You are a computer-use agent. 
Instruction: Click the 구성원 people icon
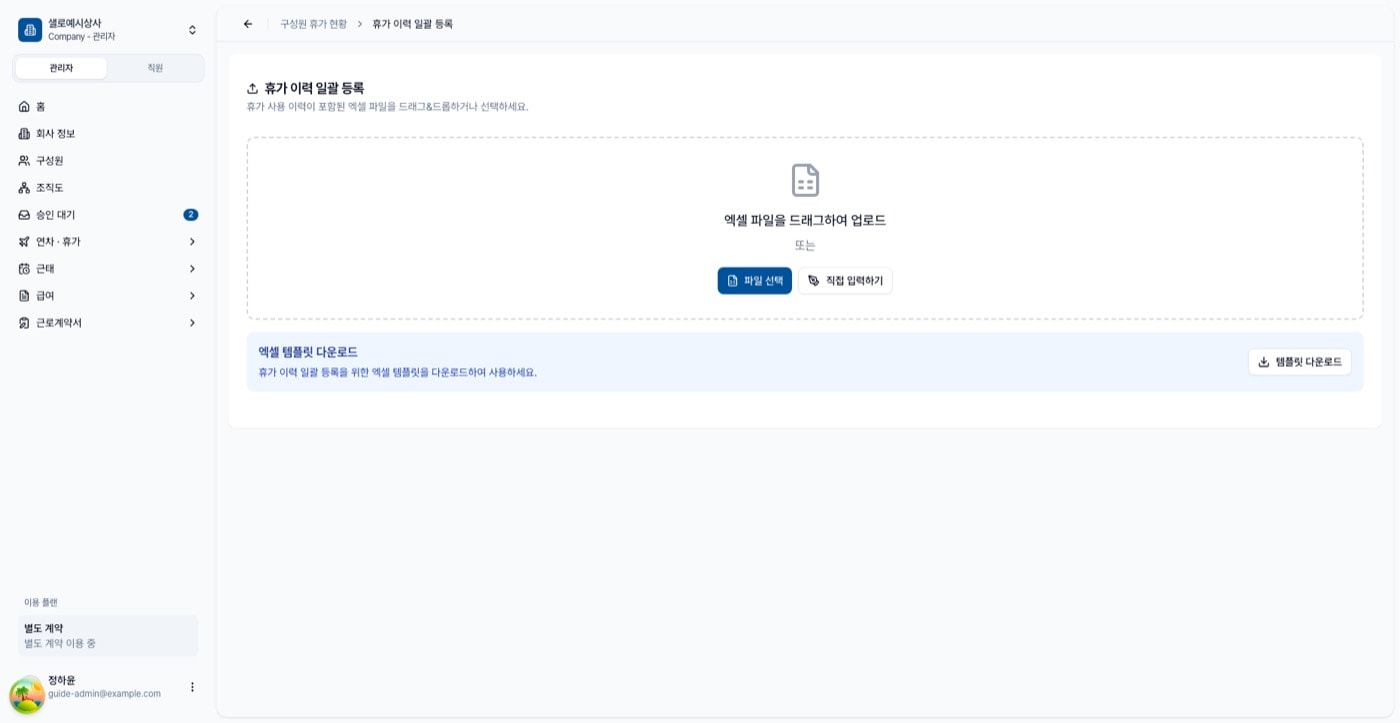24,160
